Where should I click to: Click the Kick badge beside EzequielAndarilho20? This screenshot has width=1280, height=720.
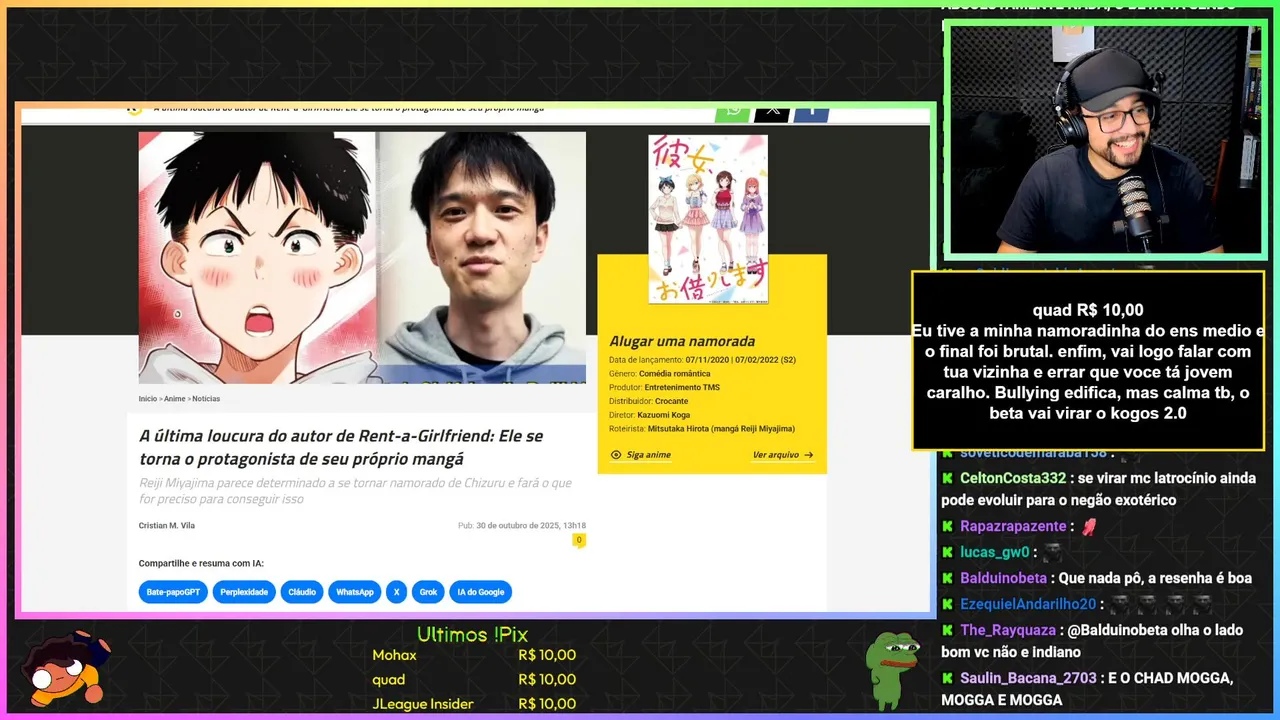click(947, 604)
